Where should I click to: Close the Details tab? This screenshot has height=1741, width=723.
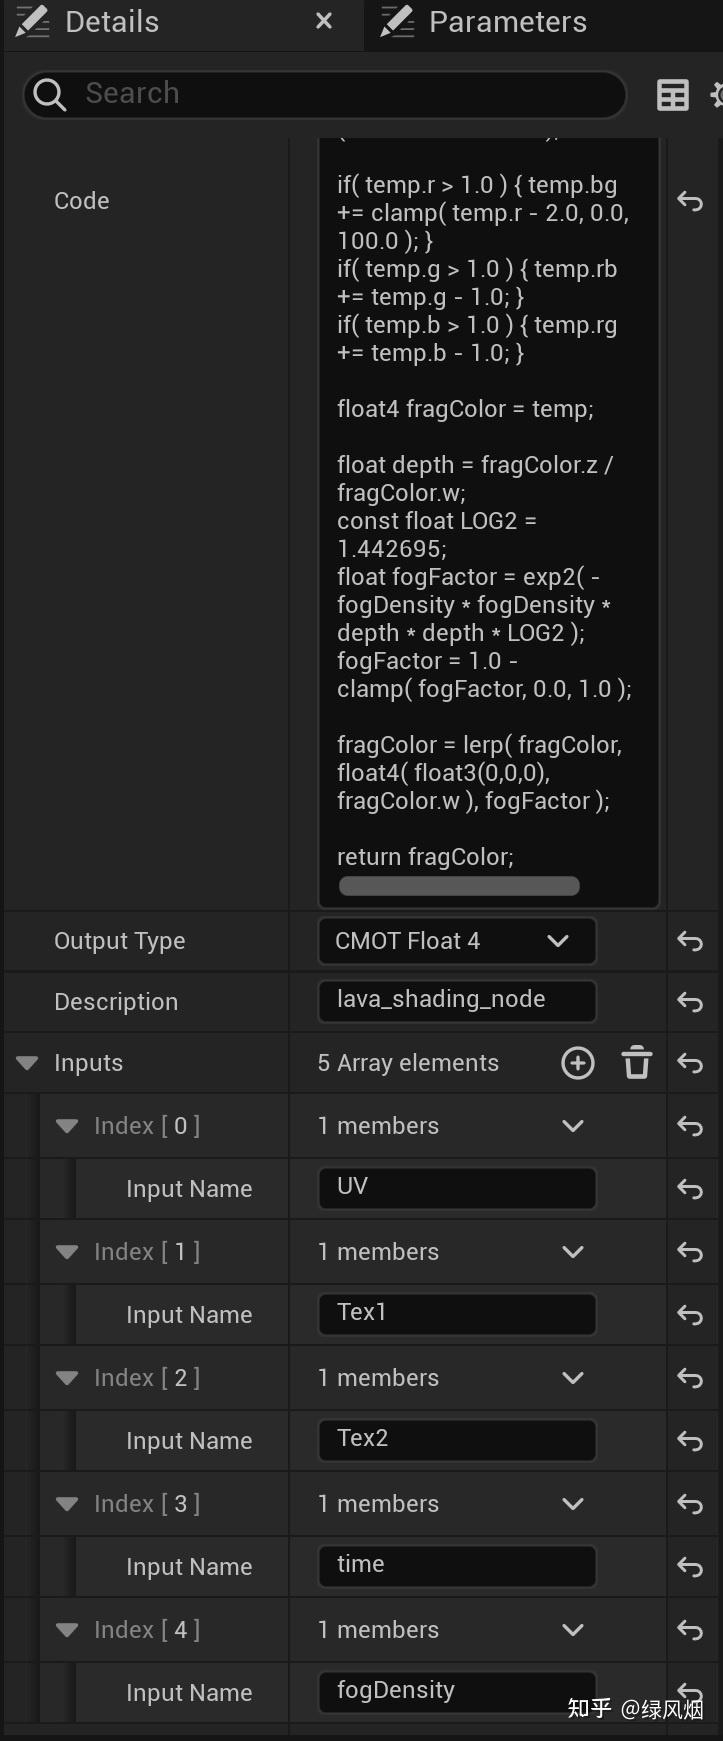tap(324, 21)
